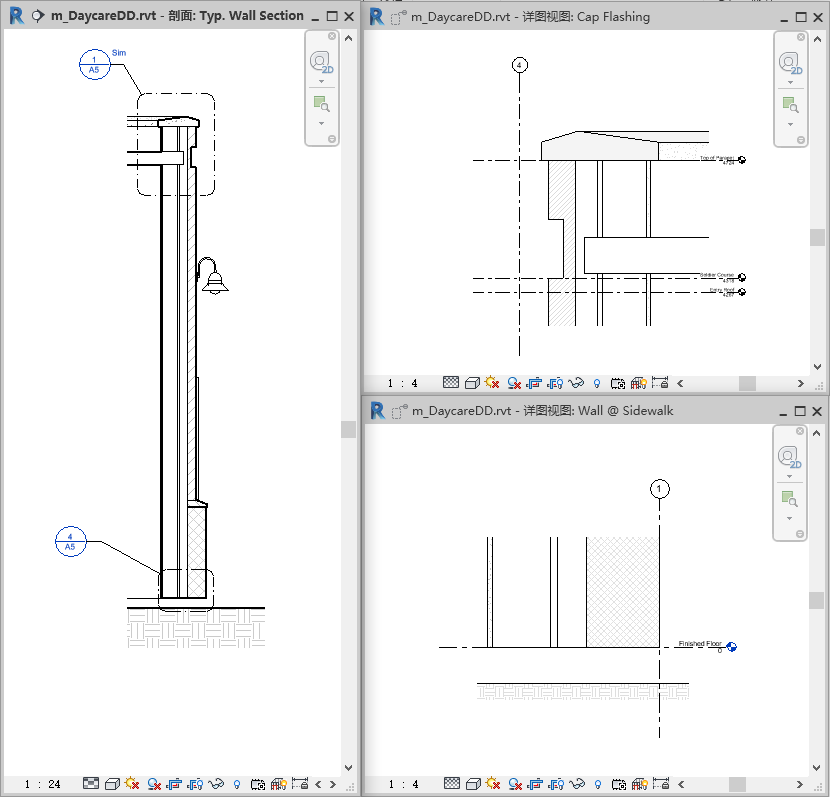Reveal Constraints in Typ. Wall Section view
The height and width of the screenshot is (797, 830).
point(300,783)
